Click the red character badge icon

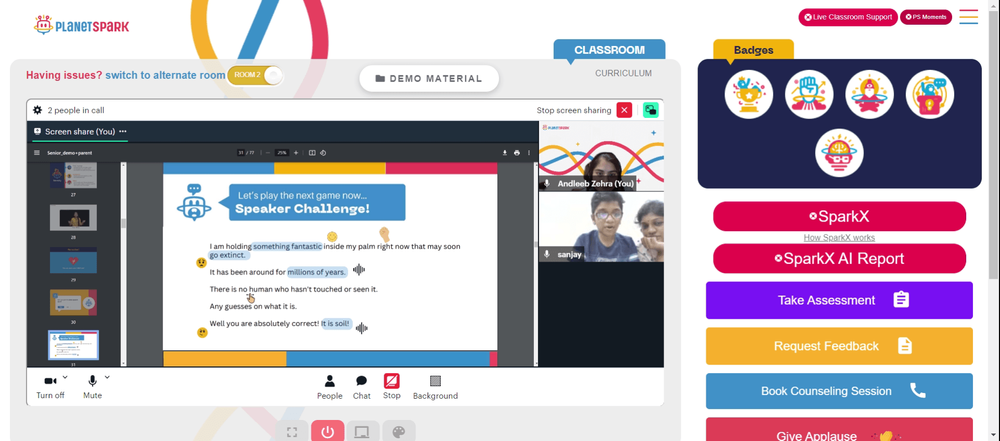tap(869, 94)
